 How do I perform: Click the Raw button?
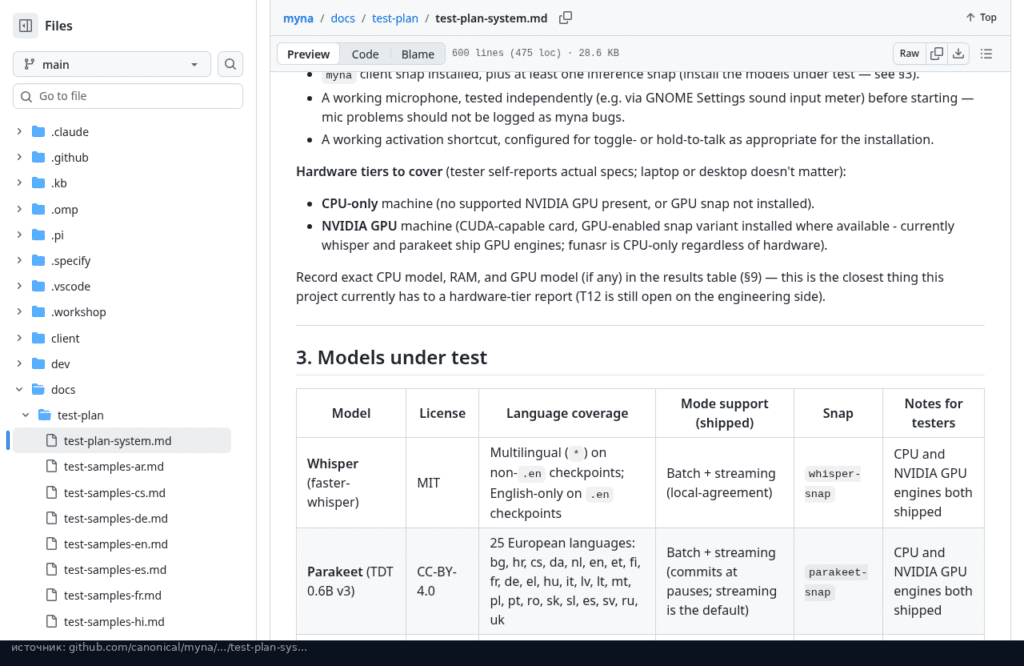coord(909,54)
